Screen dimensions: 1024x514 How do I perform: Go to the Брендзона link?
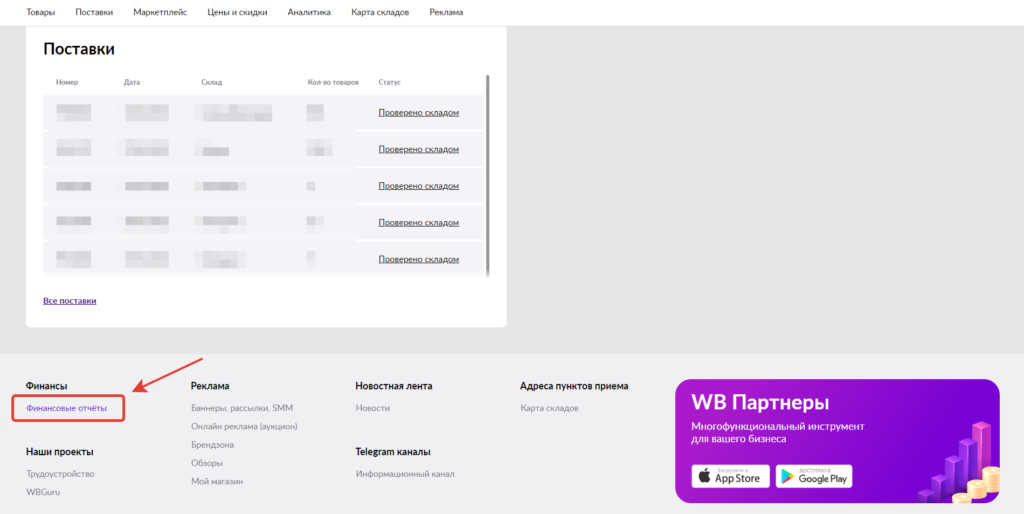tap(212, 445)
